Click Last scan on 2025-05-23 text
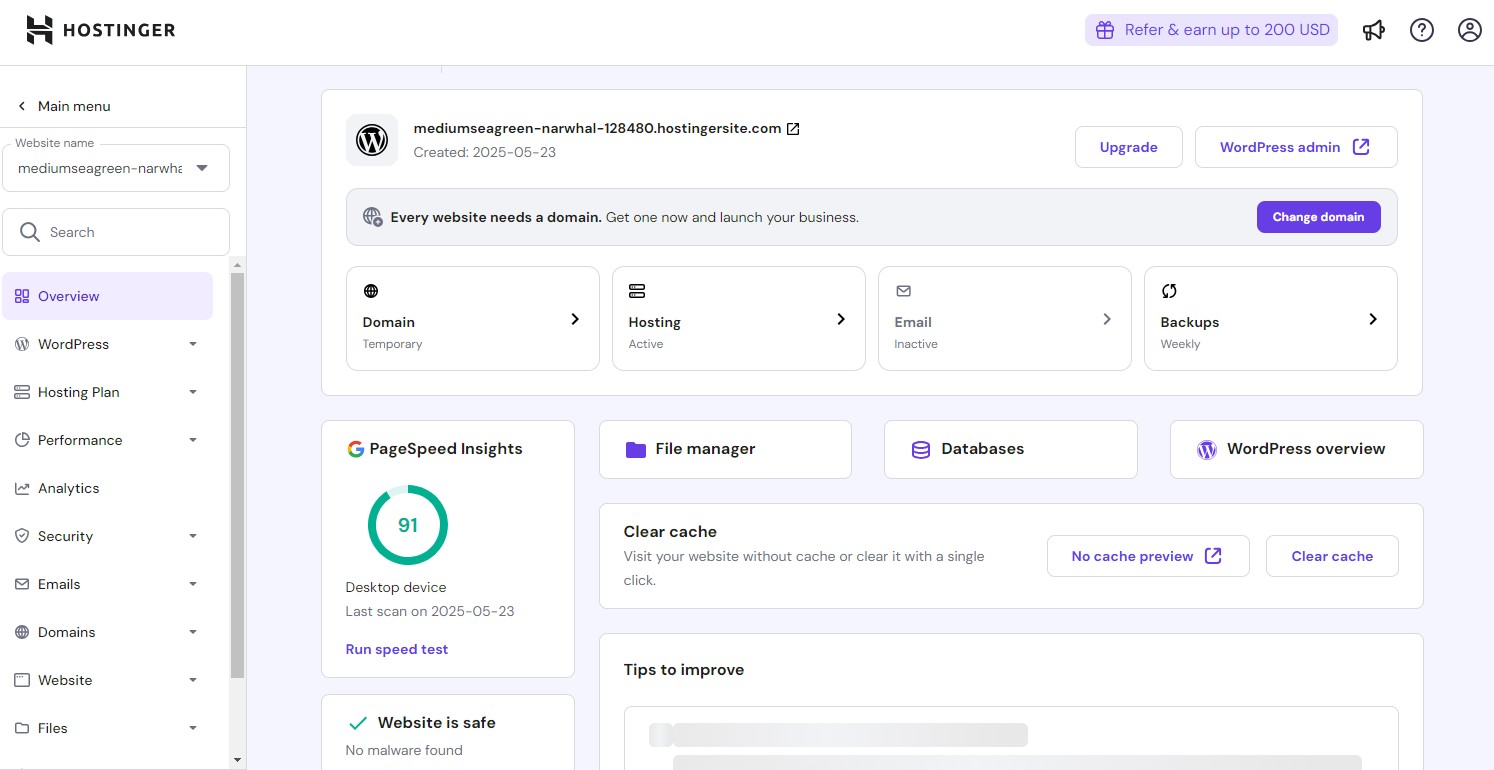Screen dimensions: 1494x770 (430, 611)
